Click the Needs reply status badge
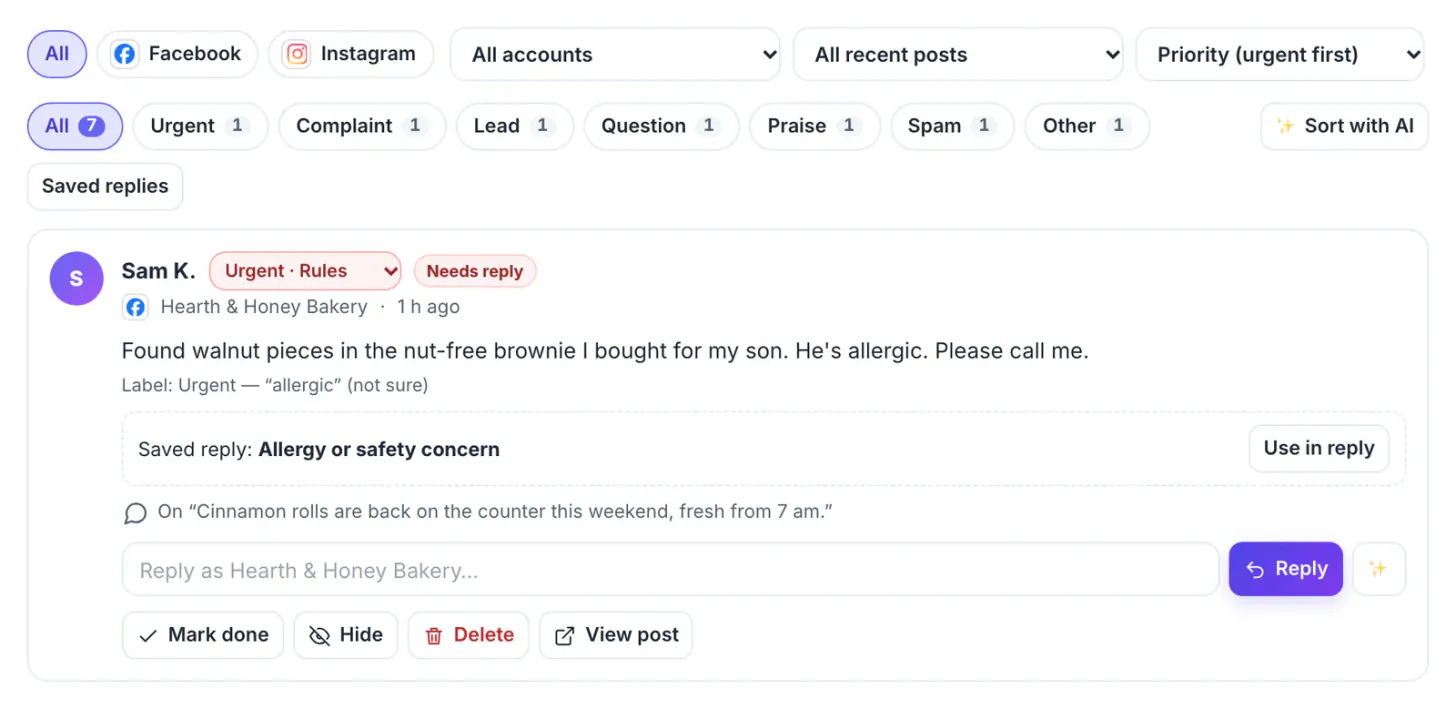 pyautogui.click(x=475, y=271)
